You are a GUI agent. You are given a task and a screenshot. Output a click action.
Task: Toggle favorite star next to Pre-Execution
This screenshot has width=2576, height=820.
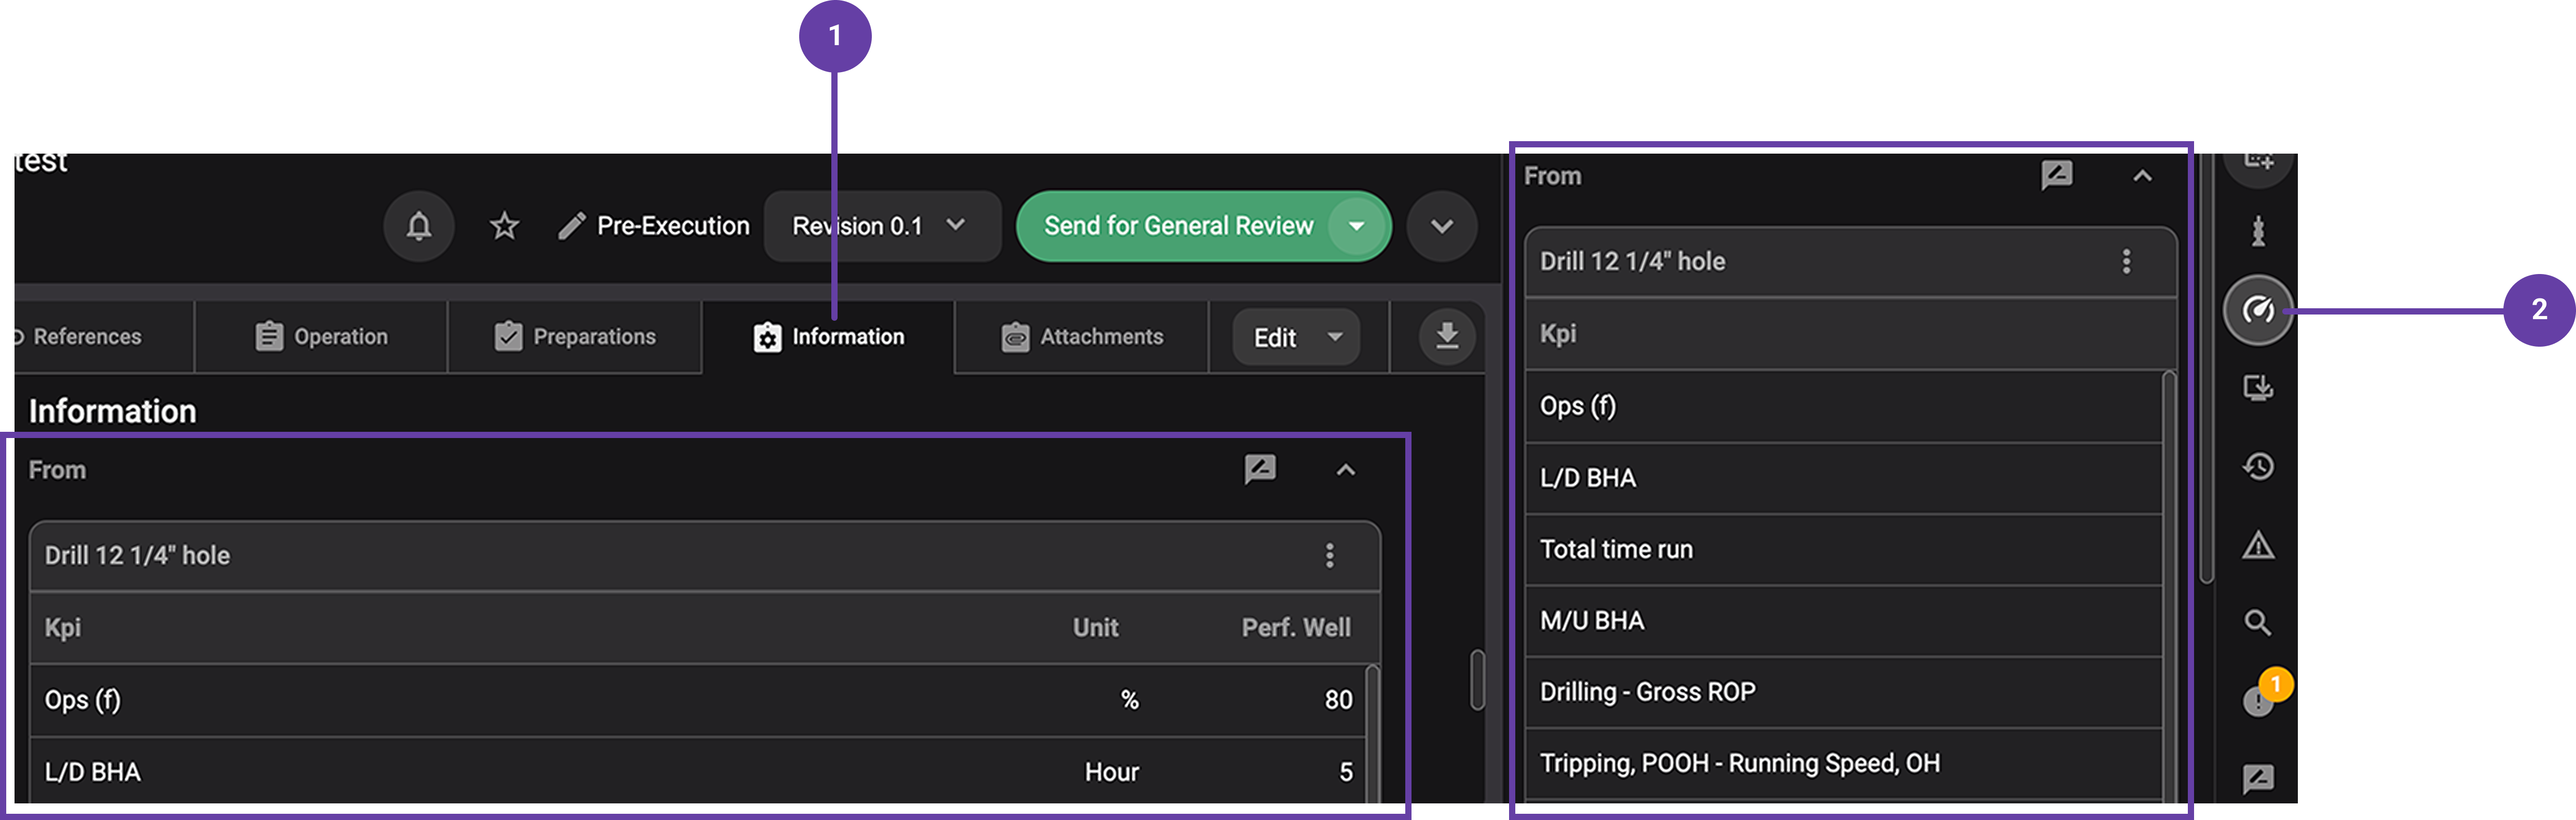click(x=503, y=226)
